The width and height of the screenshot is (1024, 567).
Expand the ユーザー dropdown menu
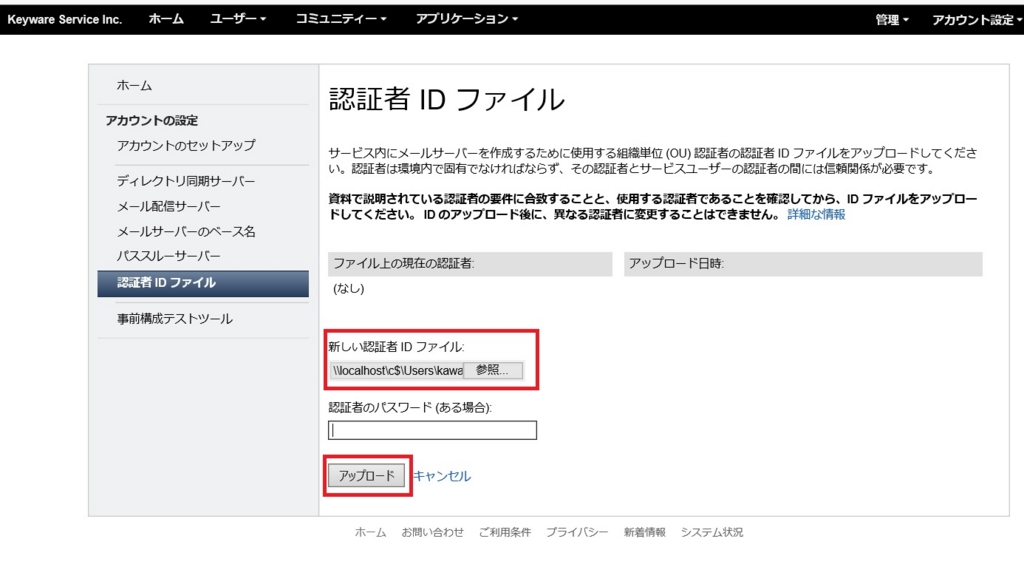pyautogui.click(x=238, y=19)
